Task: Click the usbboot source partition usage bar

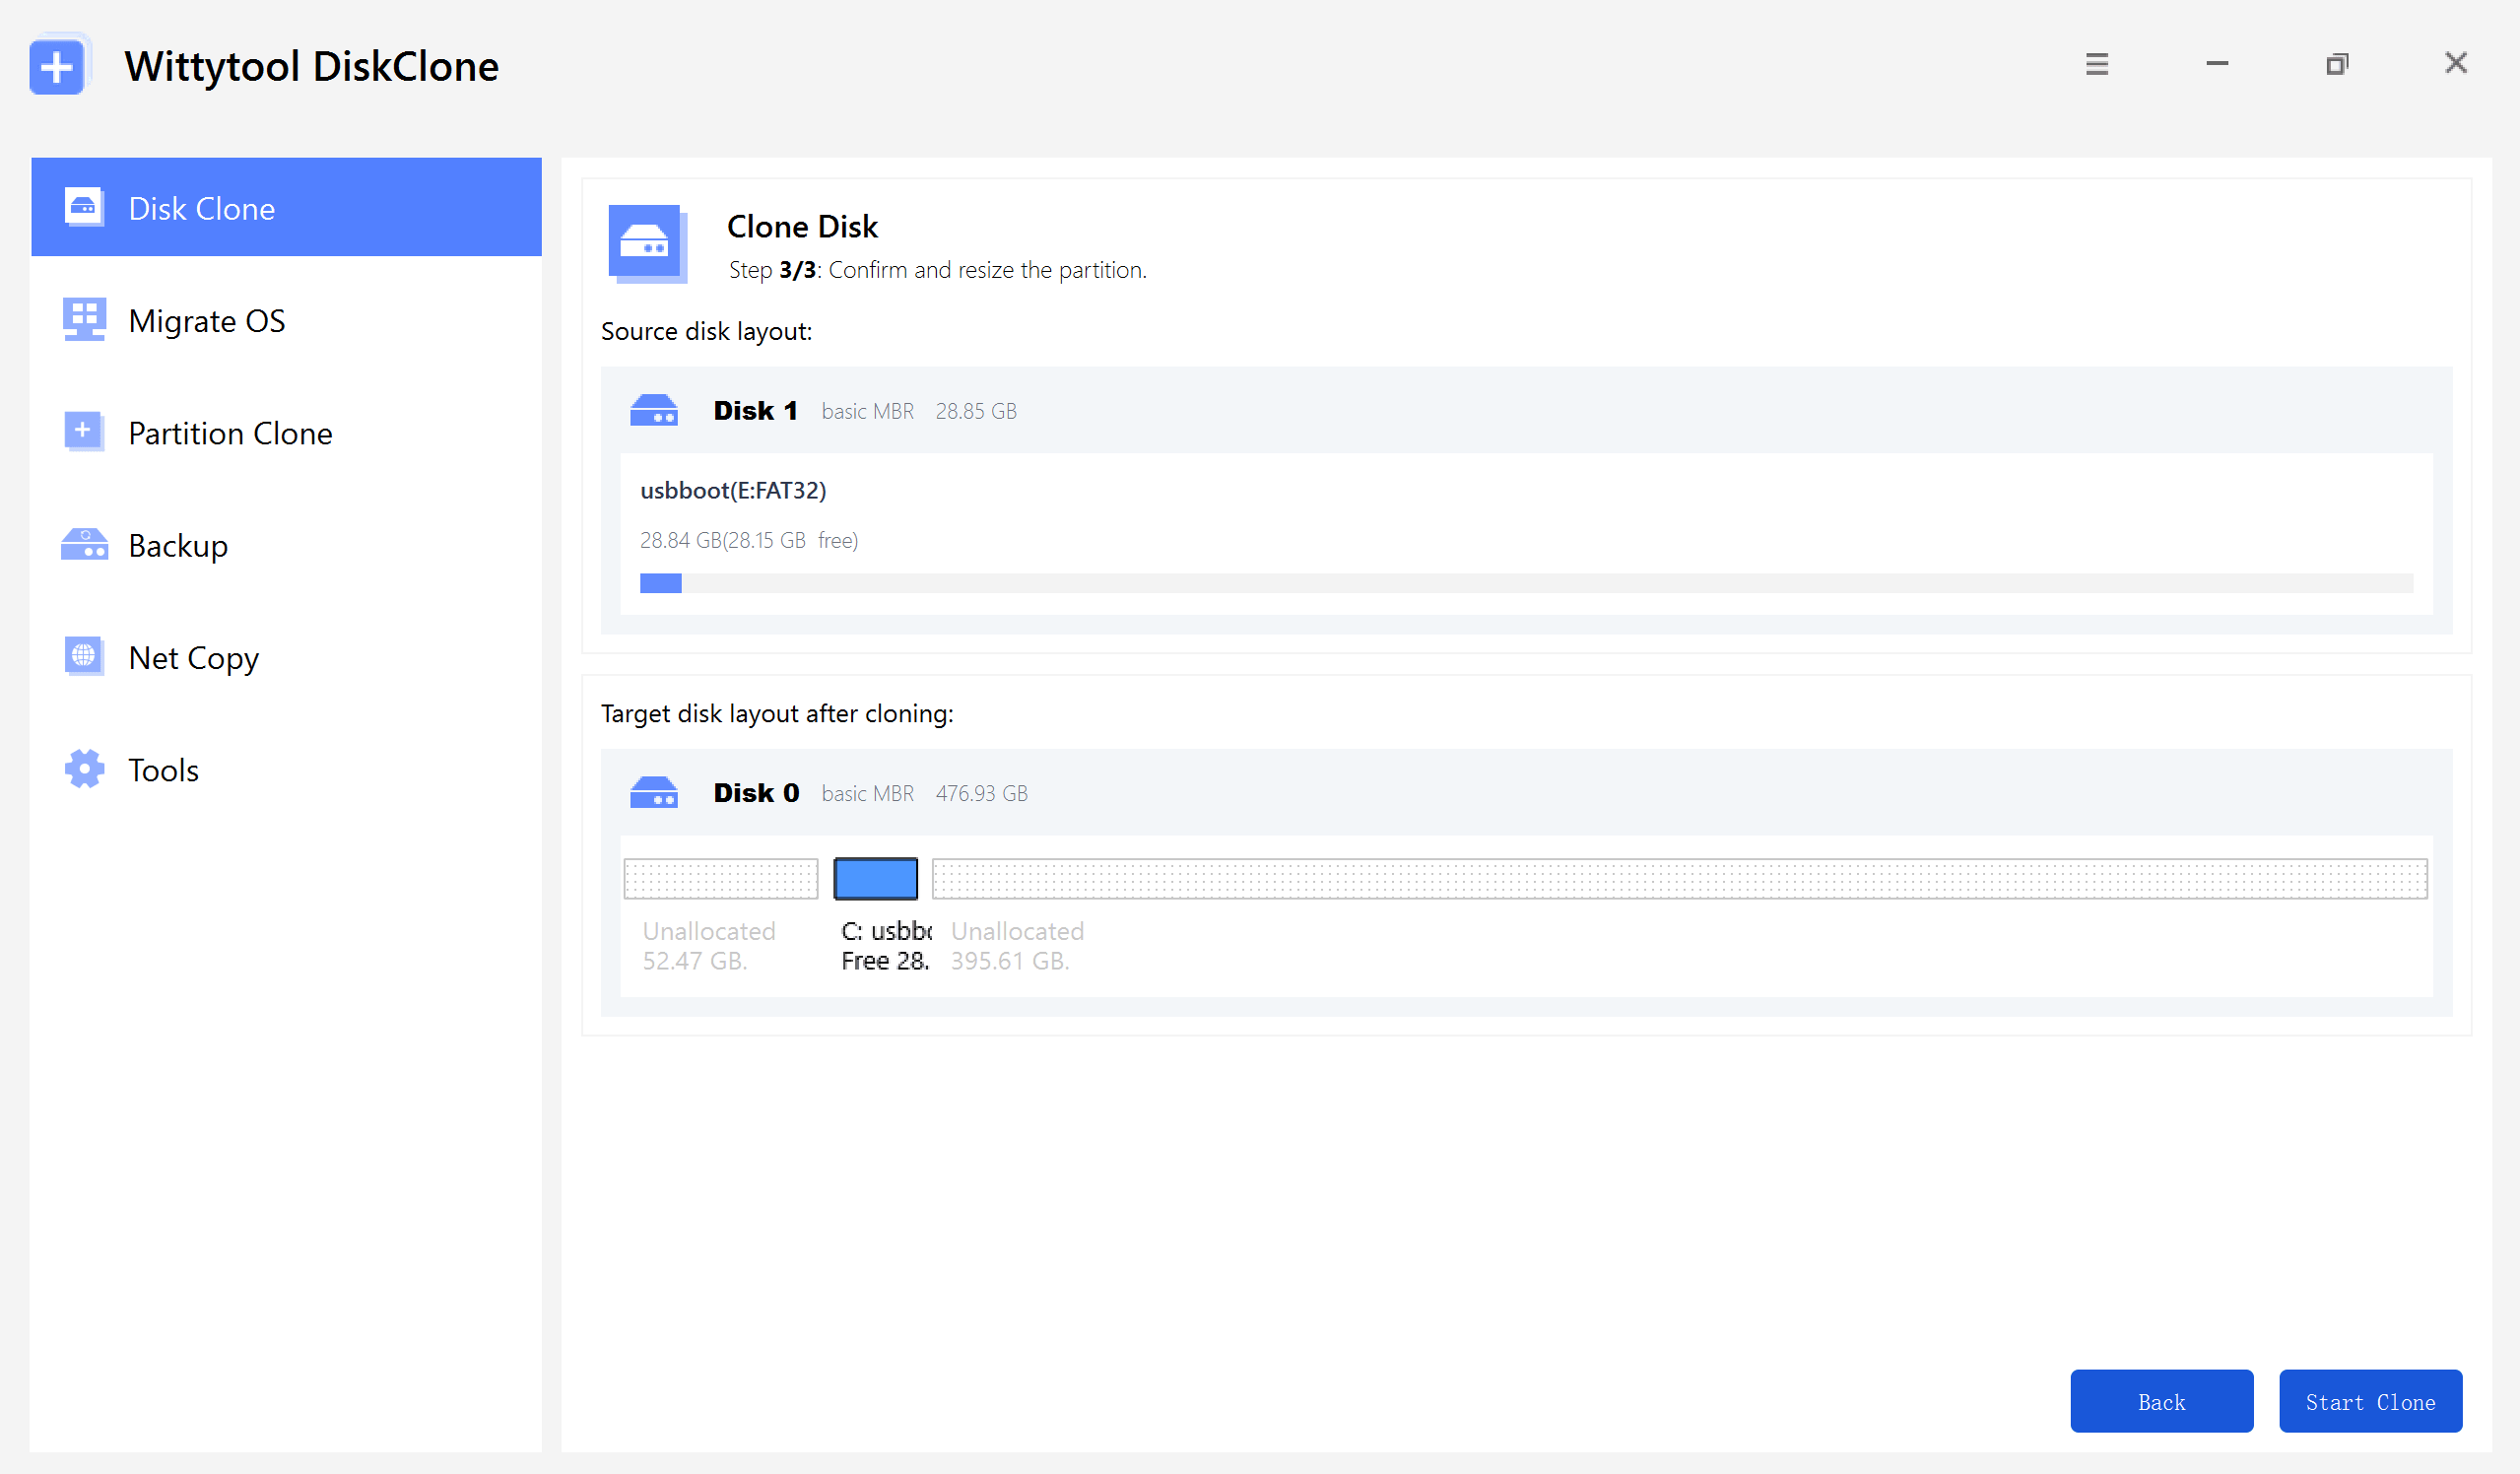Action: 1525,583
